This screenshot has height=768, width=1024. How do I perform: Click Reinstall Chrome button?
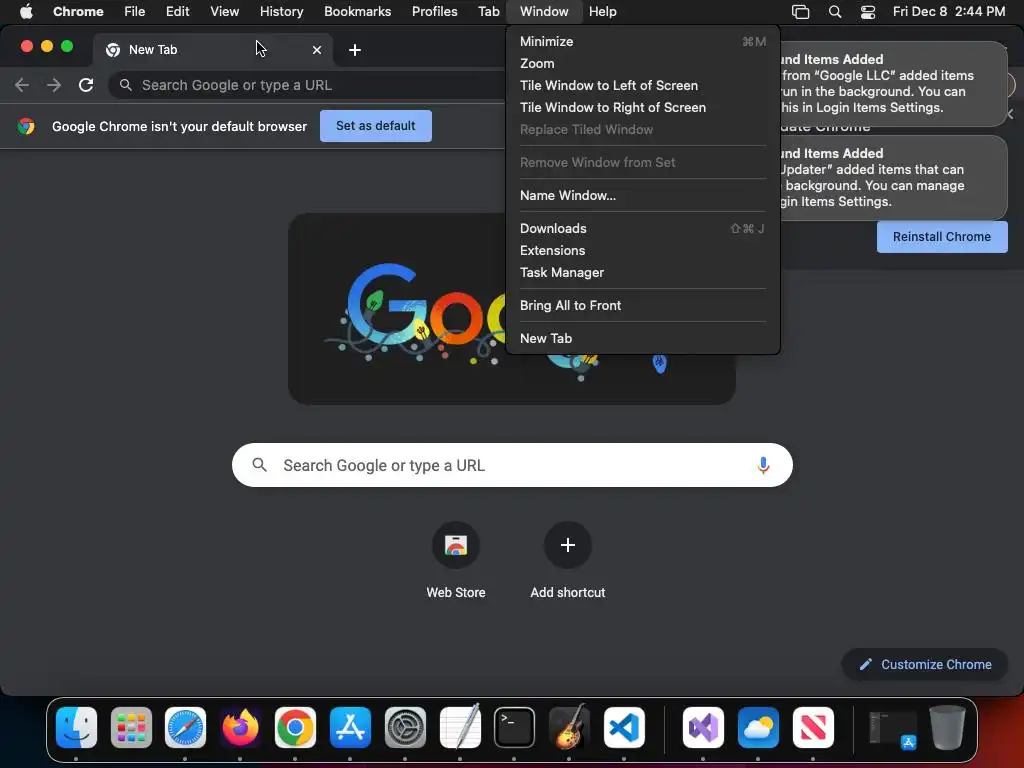tap(942, 236)
